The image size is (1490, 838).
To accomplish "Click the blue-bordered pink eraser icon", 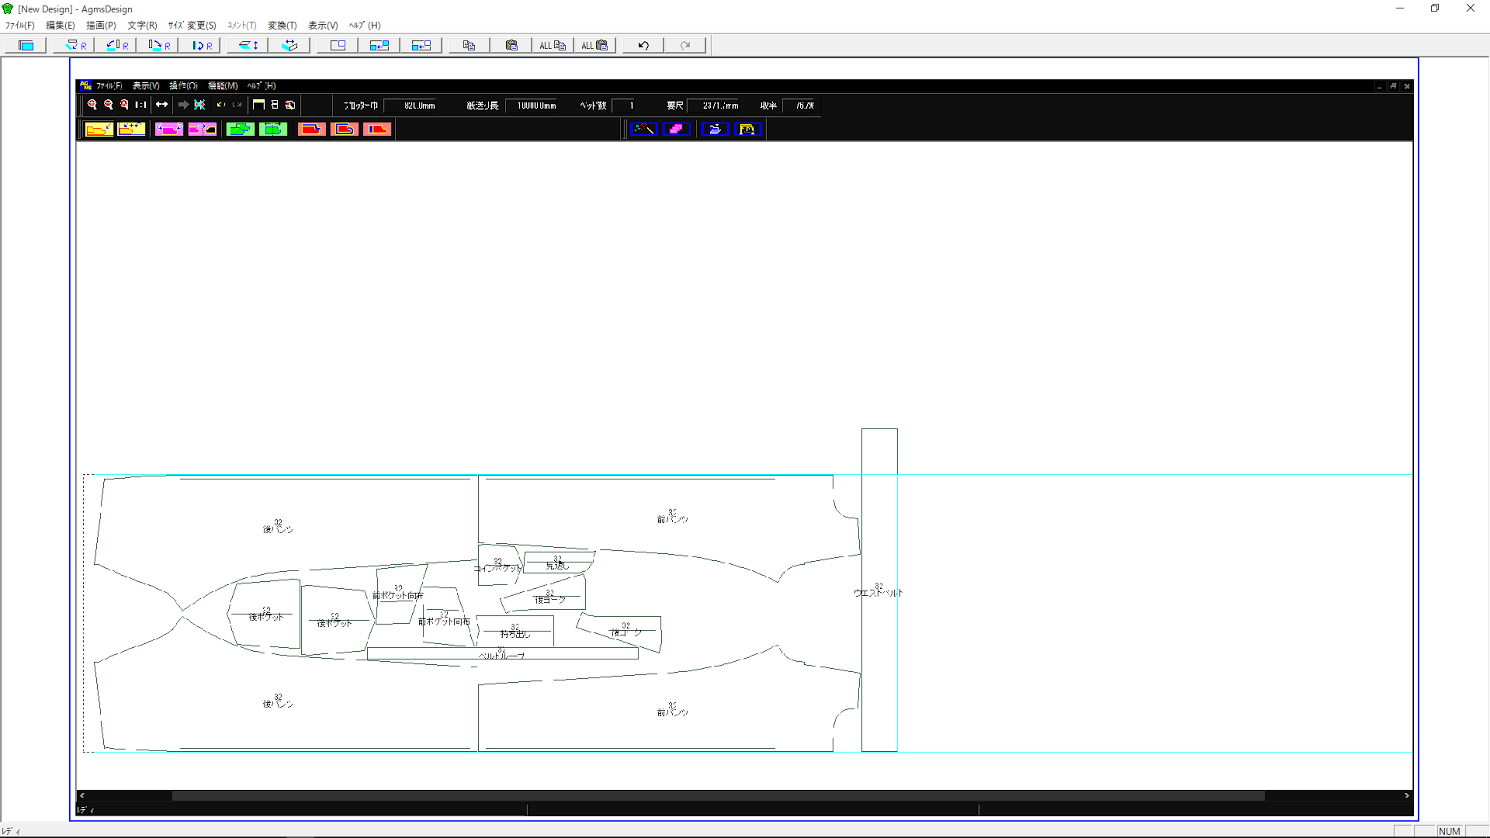I will pos(677,129).
